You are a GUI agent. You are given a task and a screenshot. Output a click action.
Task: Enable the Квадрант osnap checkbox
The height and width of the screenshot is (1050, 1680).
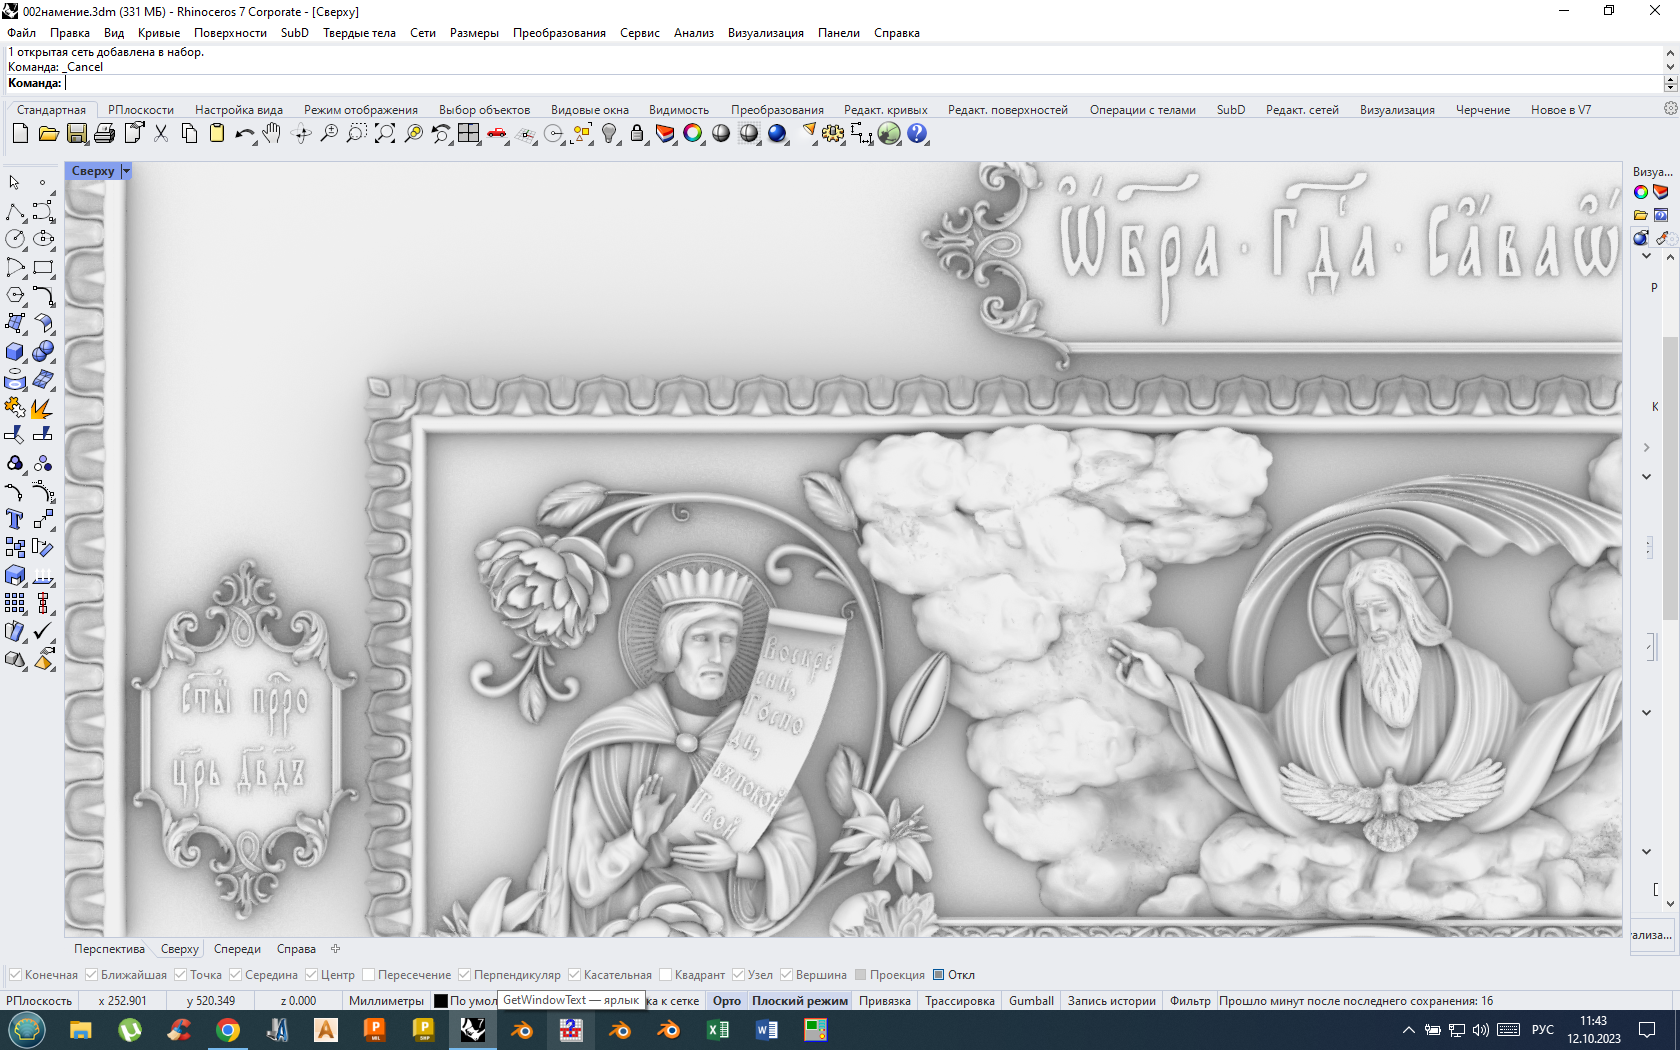point(665,974)
